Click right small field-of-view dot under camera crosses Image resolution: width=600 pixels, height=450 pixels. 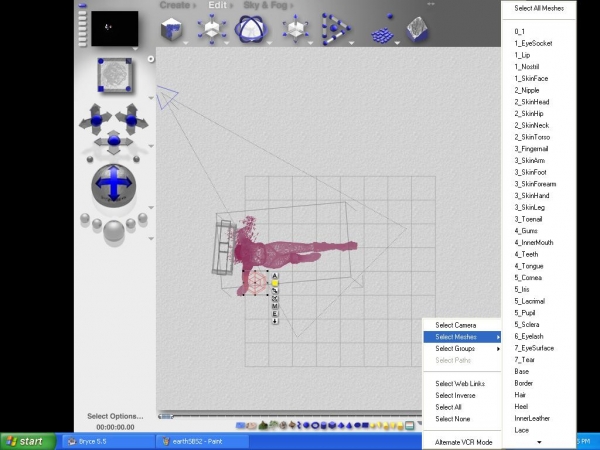pos(136,159)
